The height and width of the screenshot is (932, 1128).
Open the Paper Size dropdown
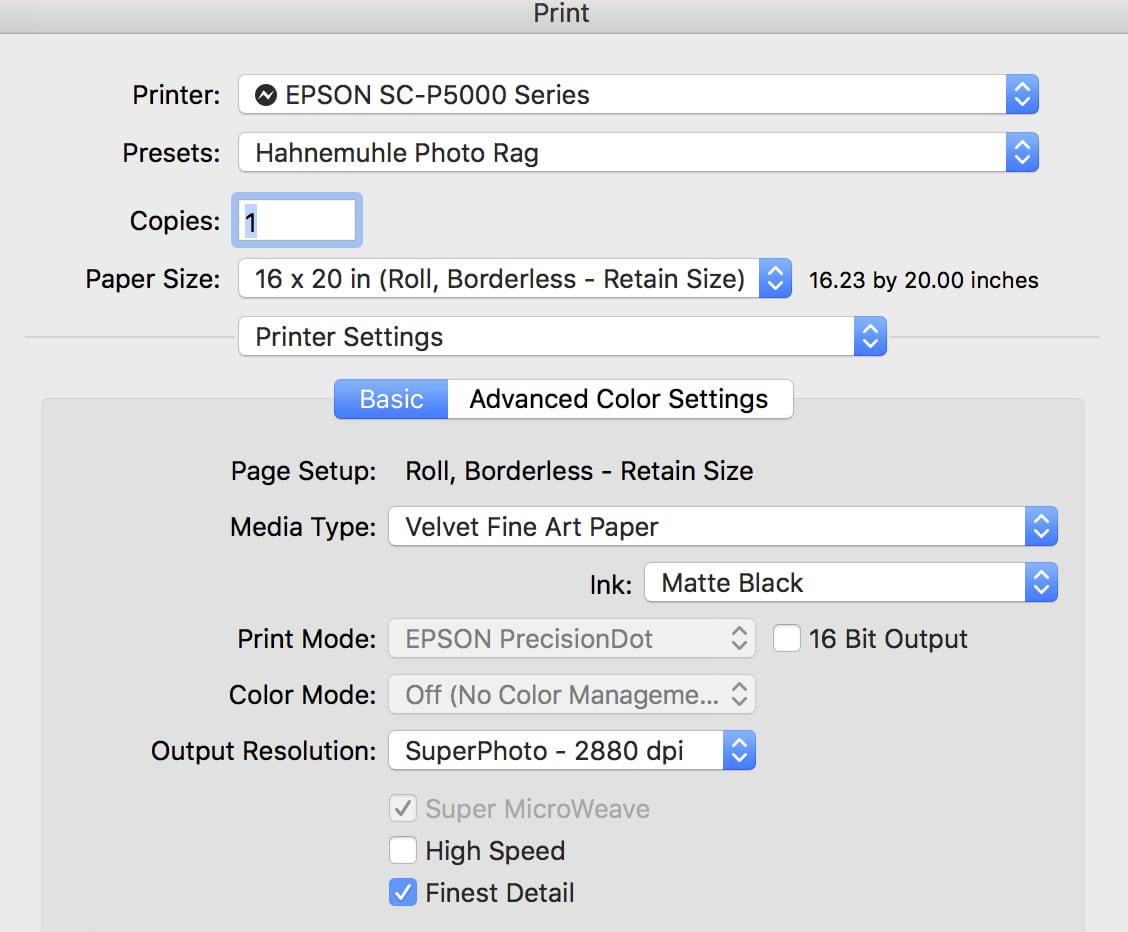[x=500, y=280]
